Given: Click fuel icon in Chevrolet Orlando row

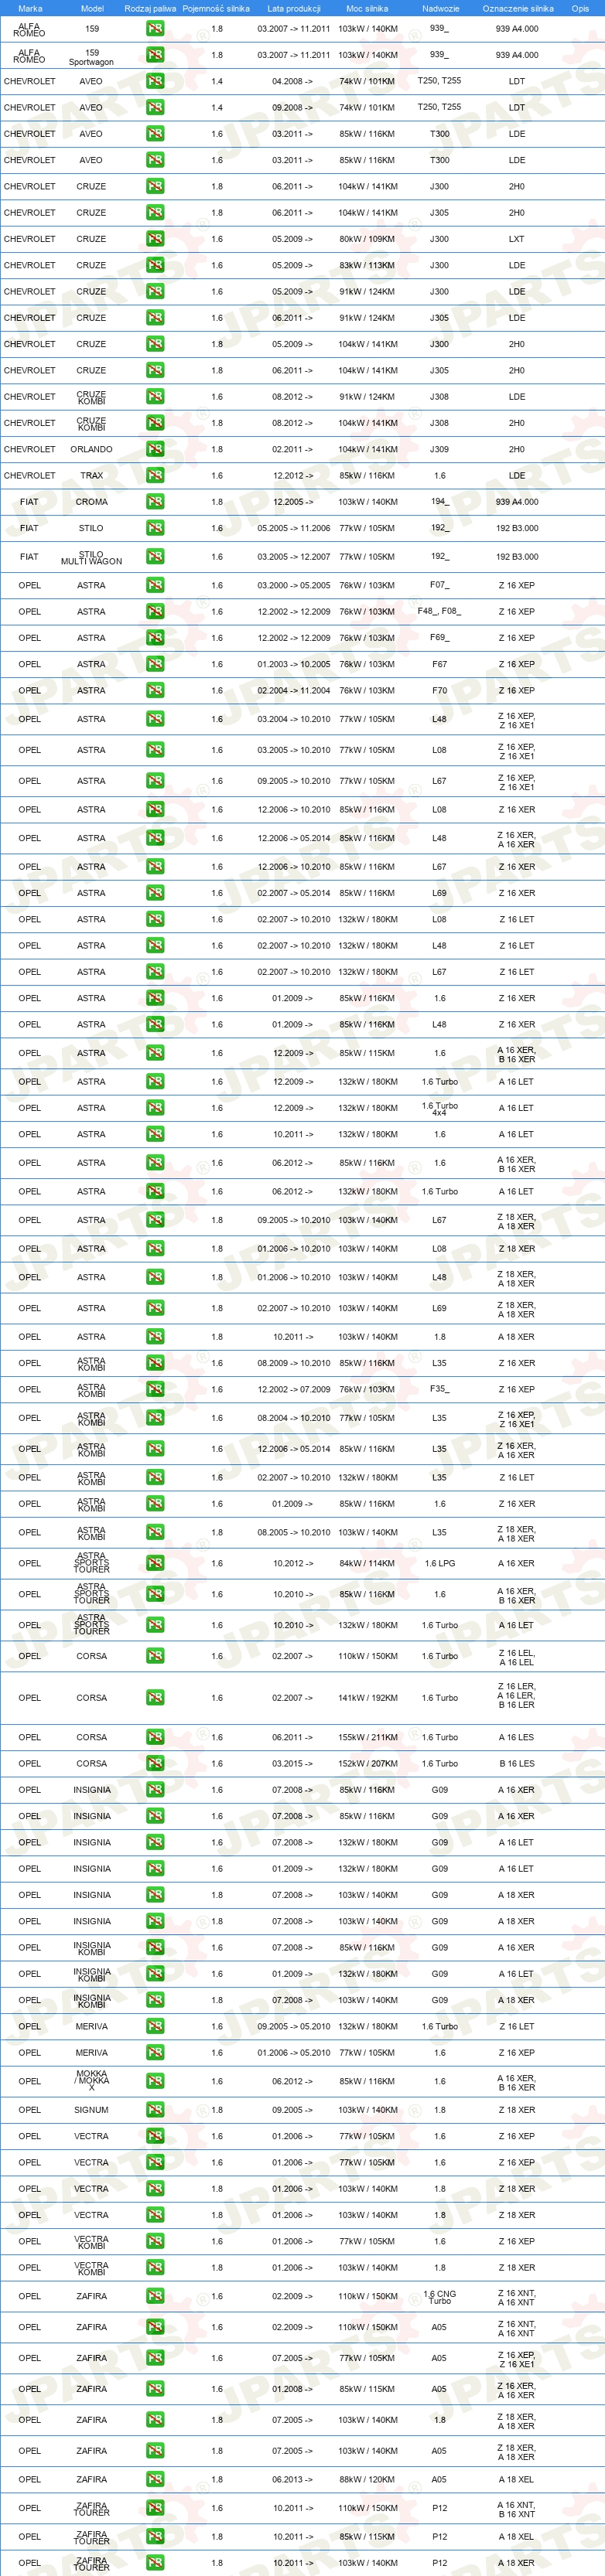Looking at the screenshot, I should tap(155, 449).
